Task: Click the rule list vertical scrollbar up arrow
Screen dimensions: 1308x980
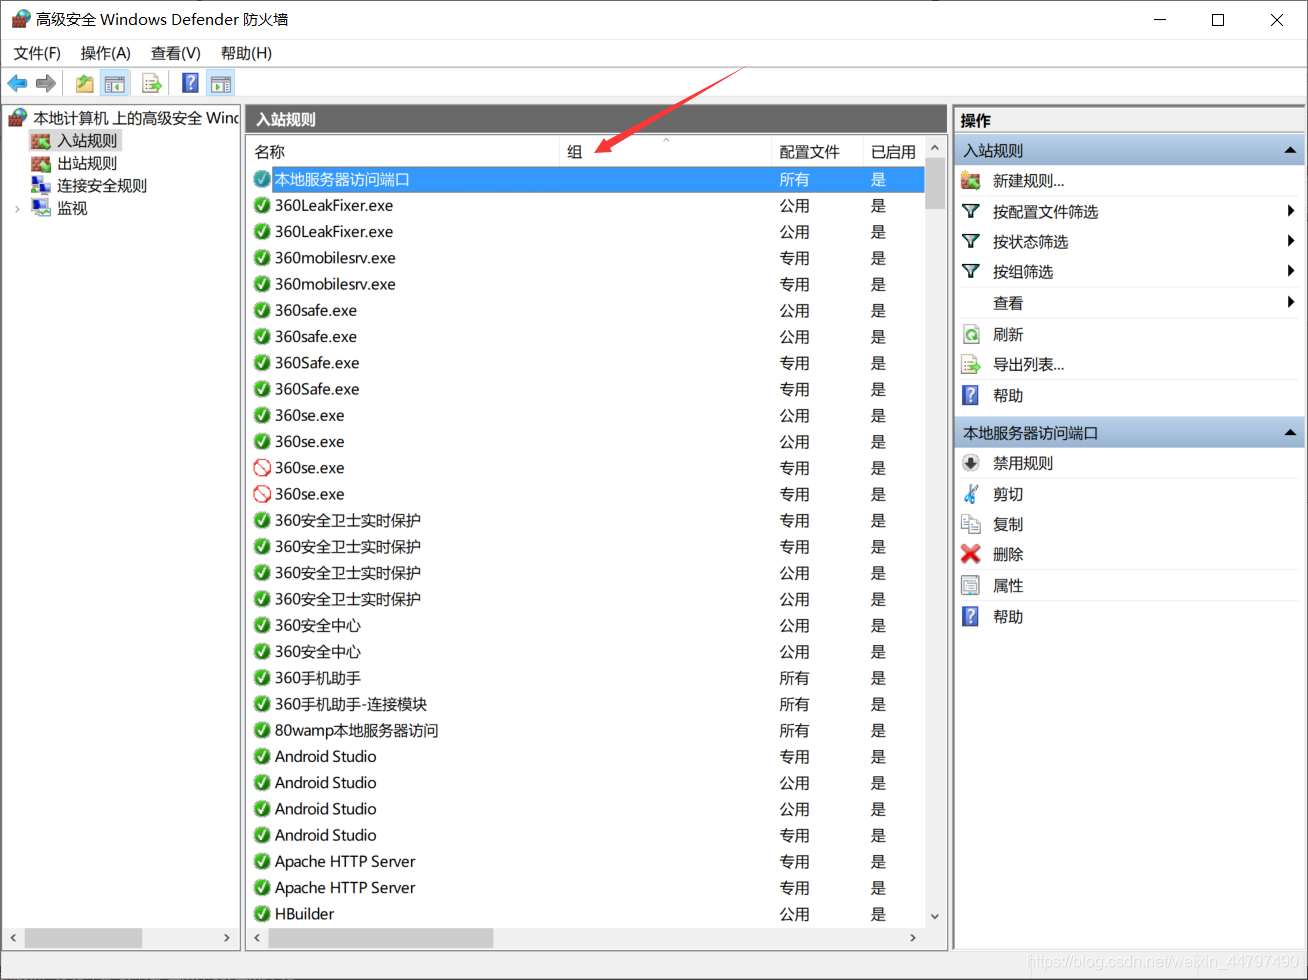Action: pos(935,148)
